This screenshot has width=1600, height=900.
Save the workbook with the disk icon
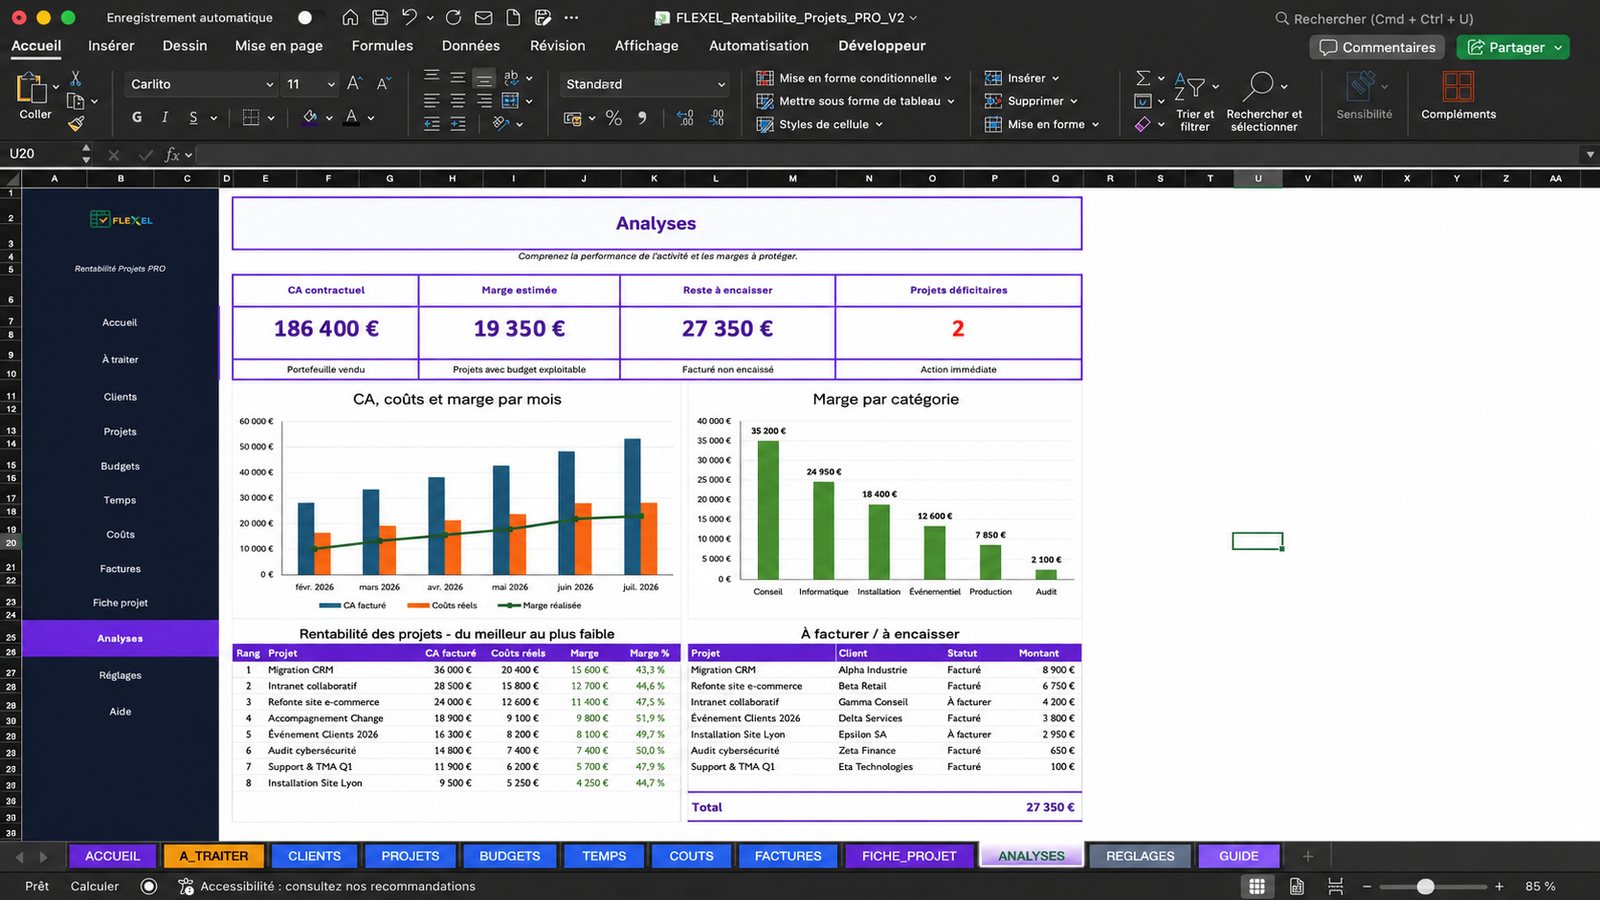click(x=380, y=18)
